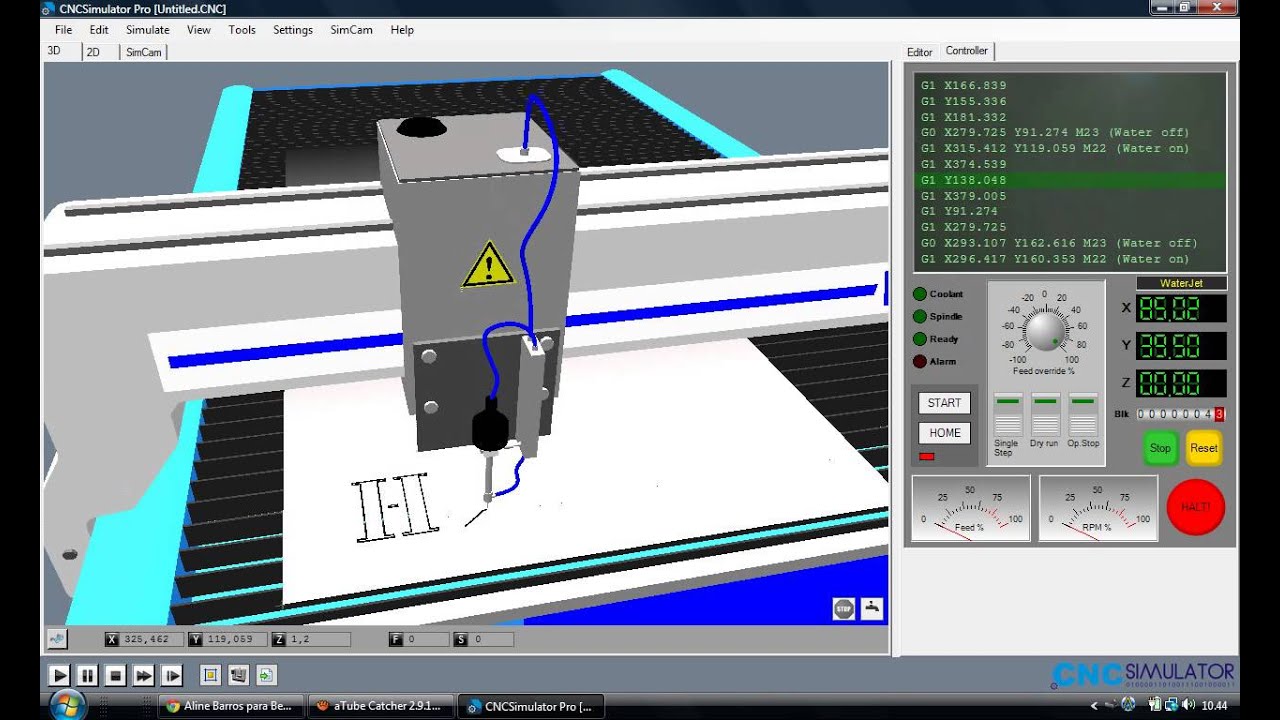Viewport: 1280px width, 720px height.
Task: Click the green Stop button
Action: point(1160,448)
